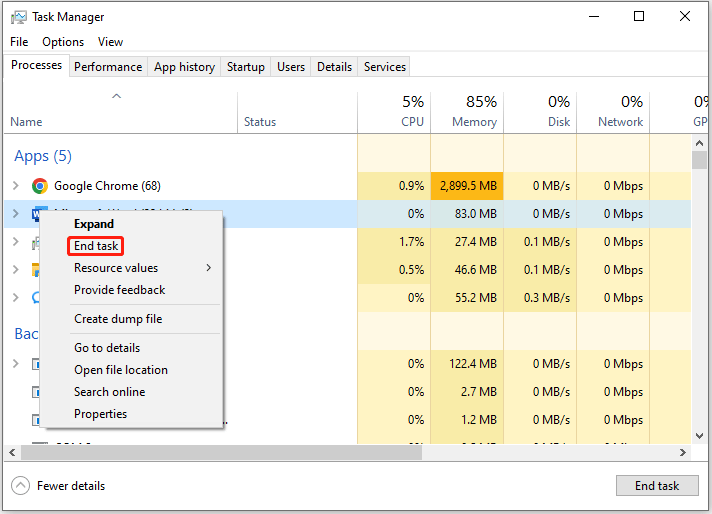Click the vertical scrollbar down arrow
This screenshot has height=514, width=712.
click(x=699, y=436)
